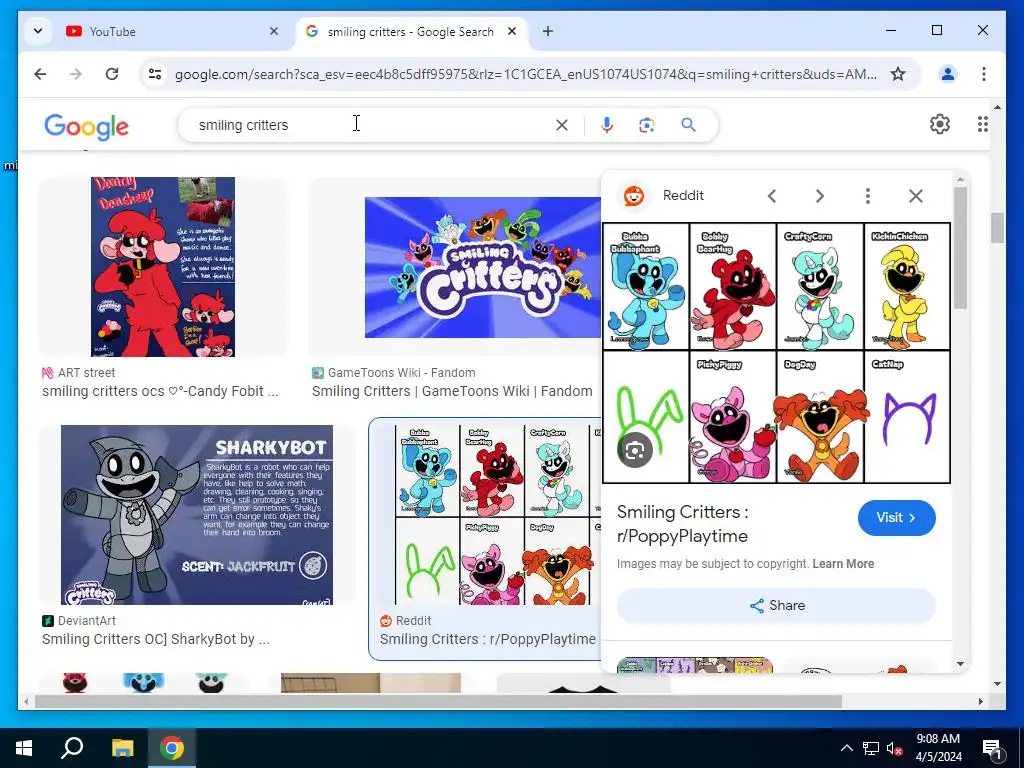Close the YouTube tab
The height and width of the screenshot is (768, 1024).
(274, 31)
